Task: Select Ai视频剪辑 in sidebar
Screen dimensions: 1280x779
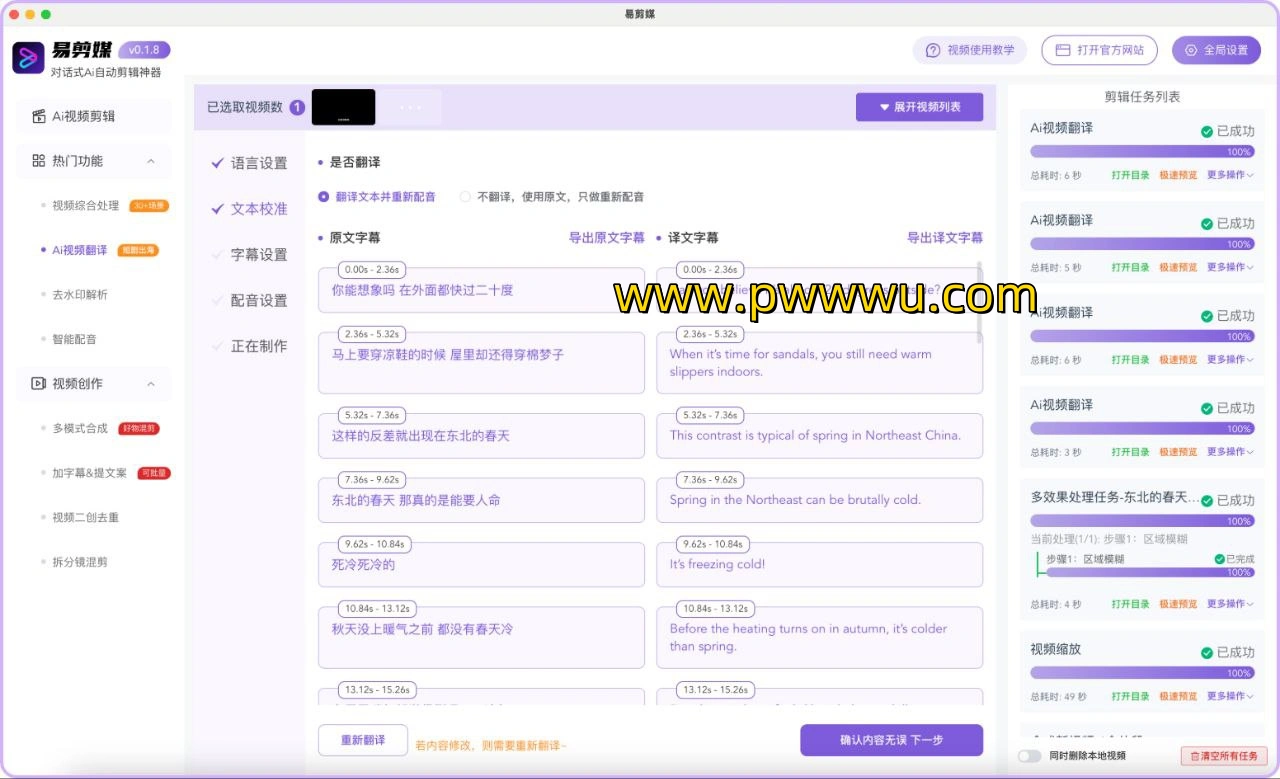Action: coord(94,116)
